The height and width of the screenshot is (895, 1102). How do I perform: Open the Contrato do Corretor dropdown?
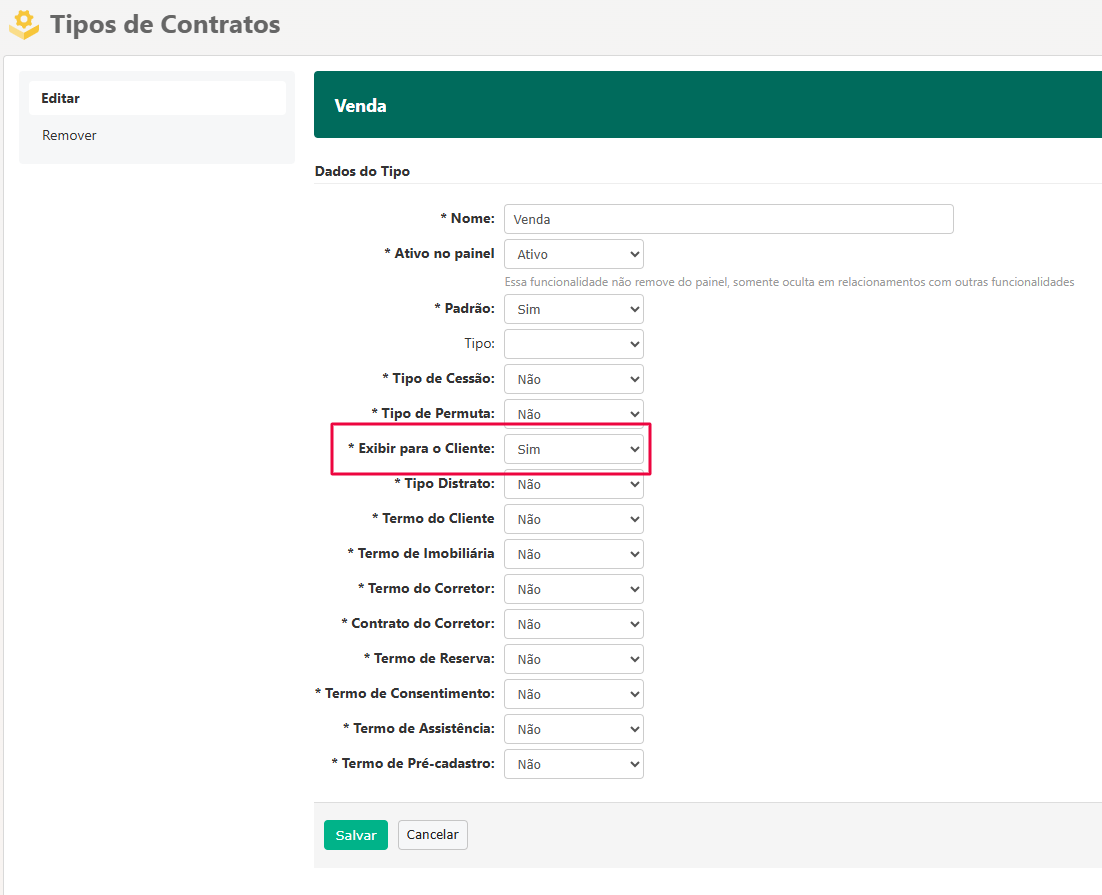(573, 624)
